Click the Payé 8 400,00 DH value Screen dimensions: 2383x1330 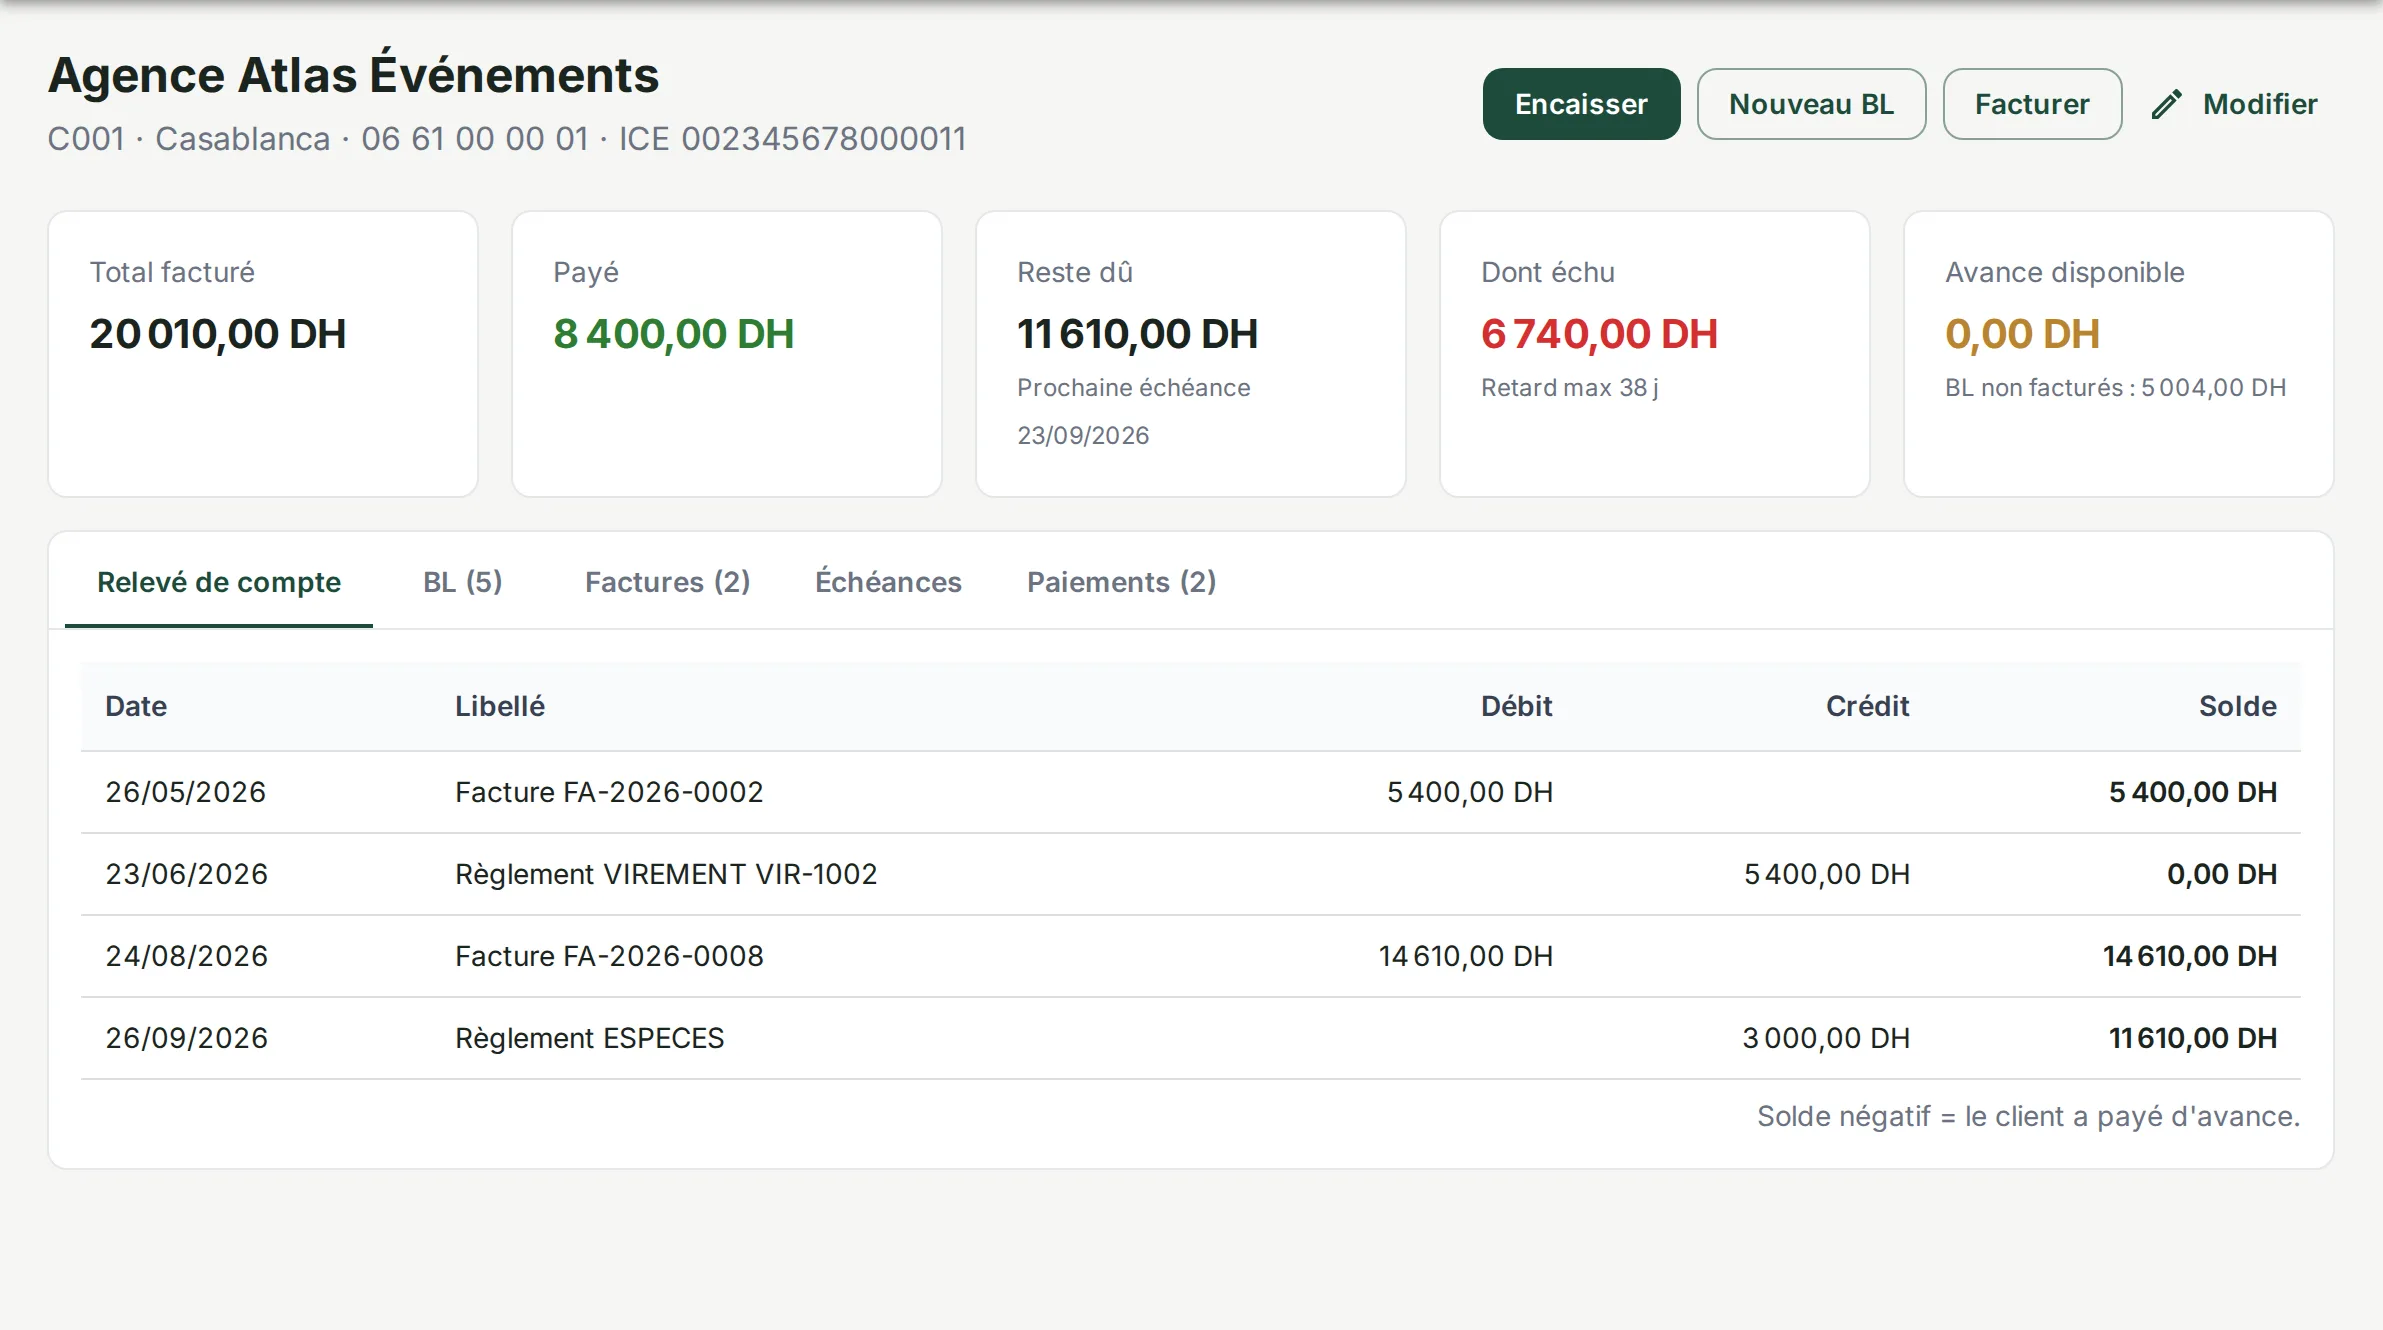pos(674,334)
